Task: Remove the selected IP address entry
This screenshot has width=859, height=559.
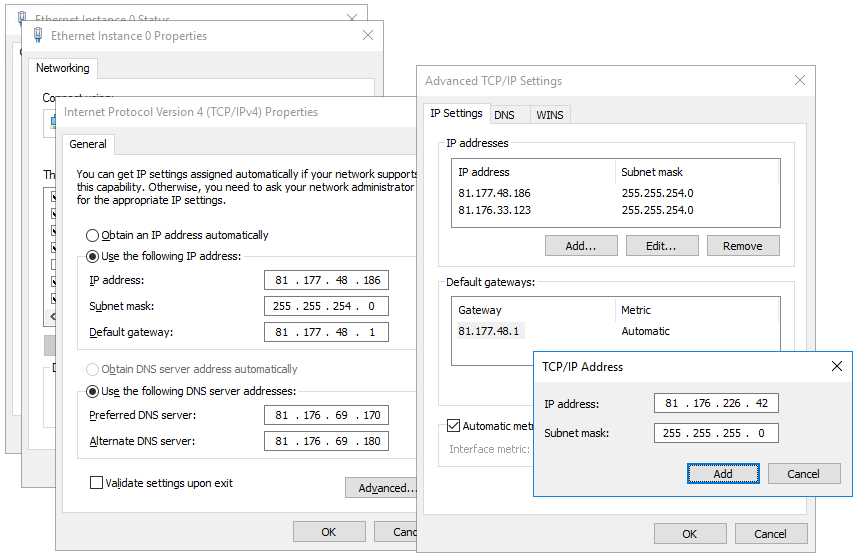Action: [x=742, y=246]
